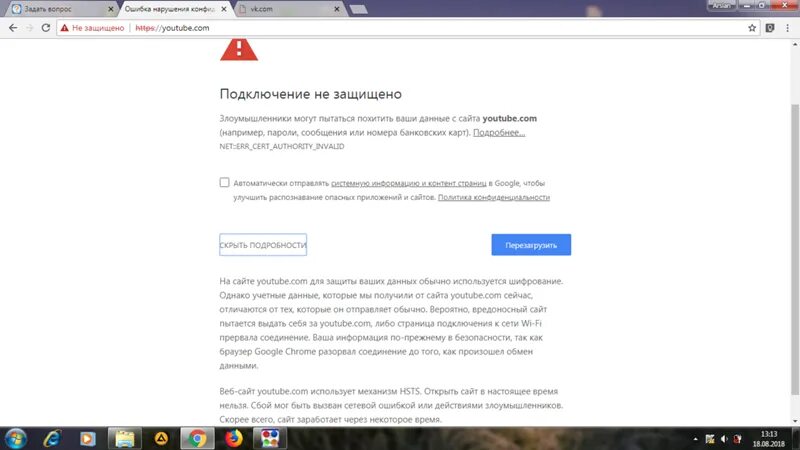The height and width of the screenshot is (450, 800).
Task: Click the 'Подключение не защищено' heading
Action: tap(311, 94)
